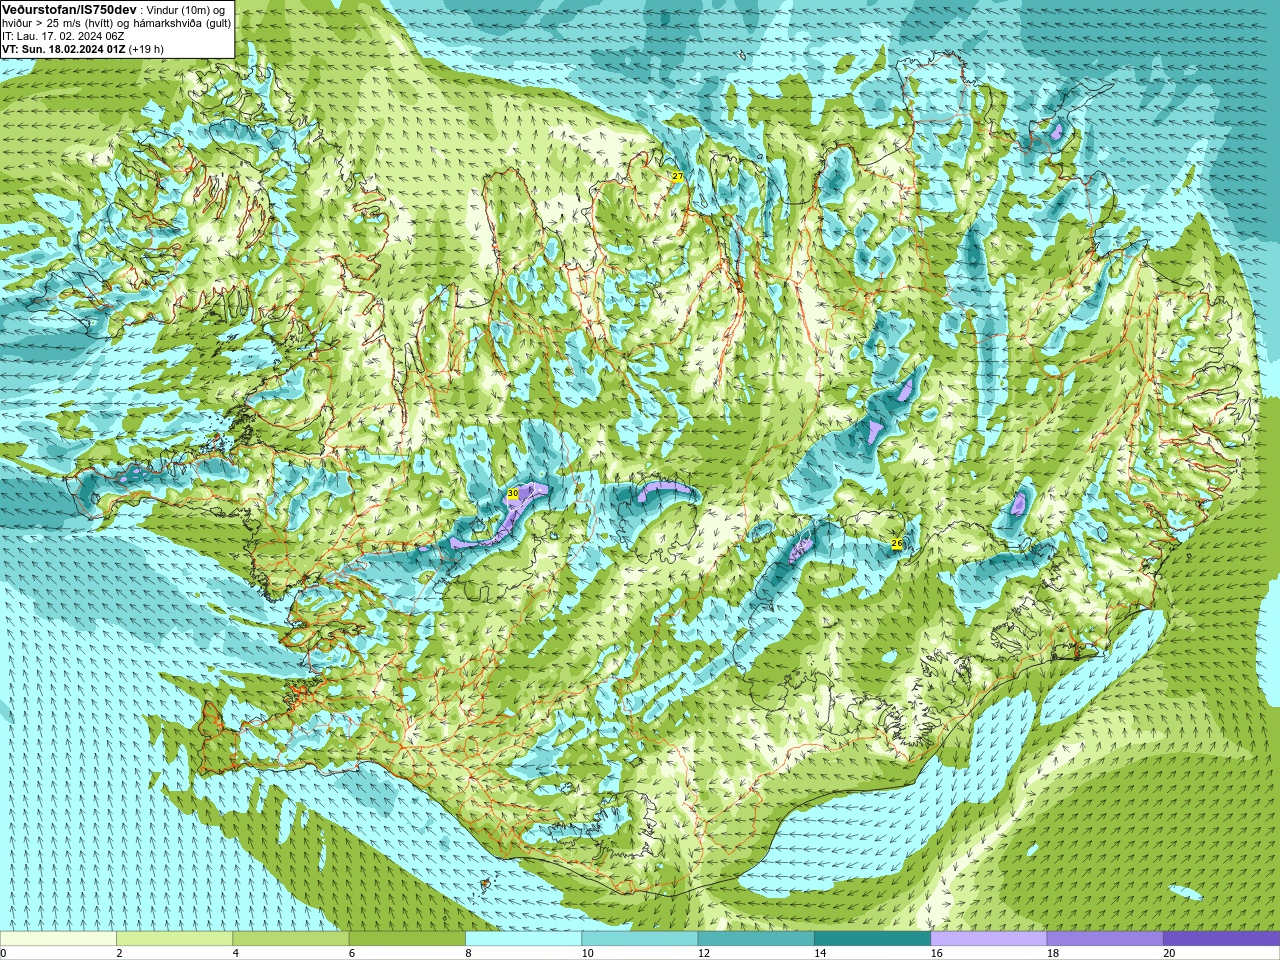Click the legend scale value "18"
This screenshot has width=1280, height=960.
(x=1053, y=953)
